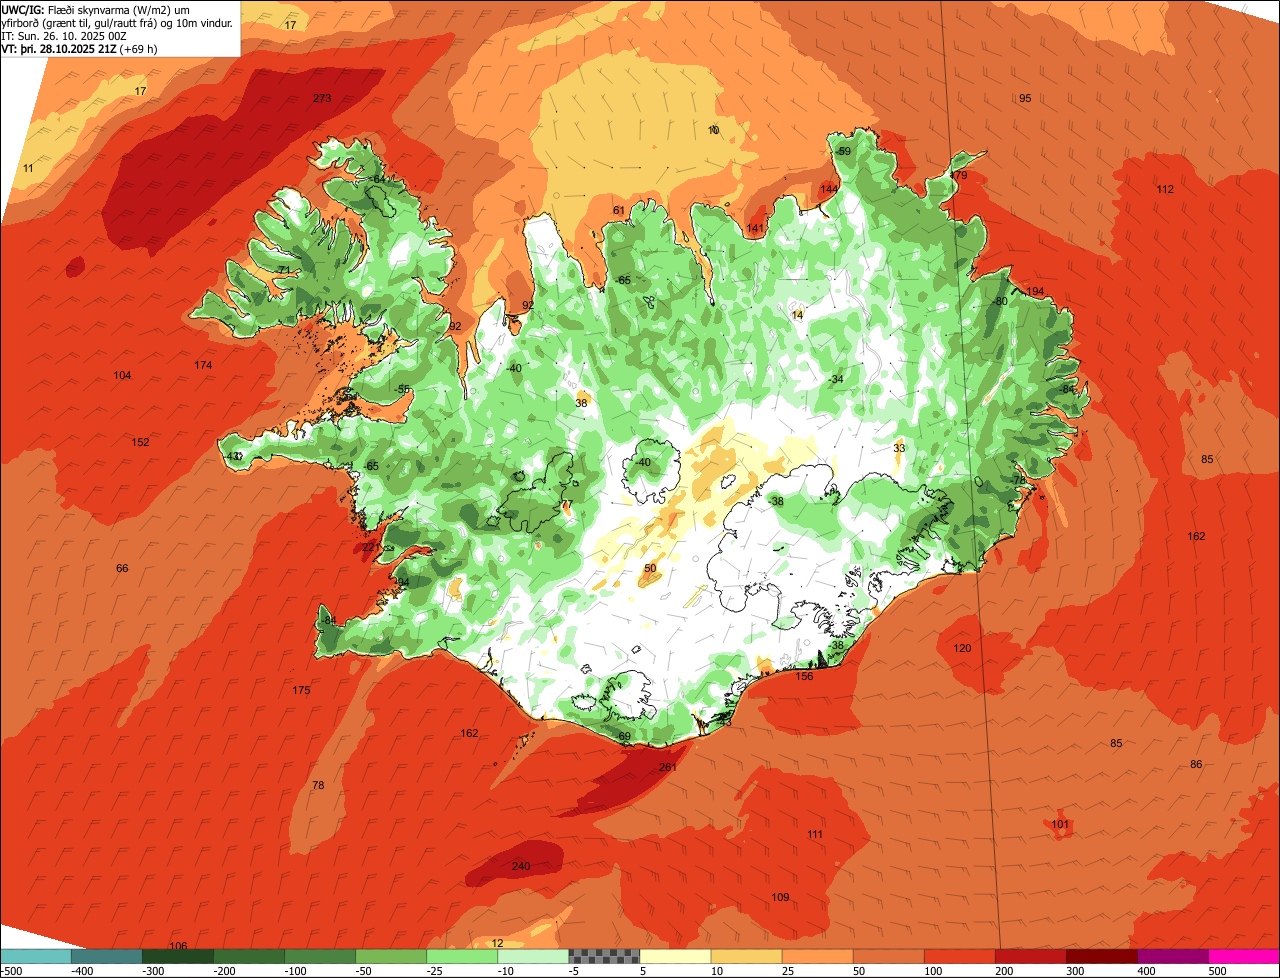Click the -200 legend label
This screenshot has height=978, width=1280.
(x=225, y=971)
